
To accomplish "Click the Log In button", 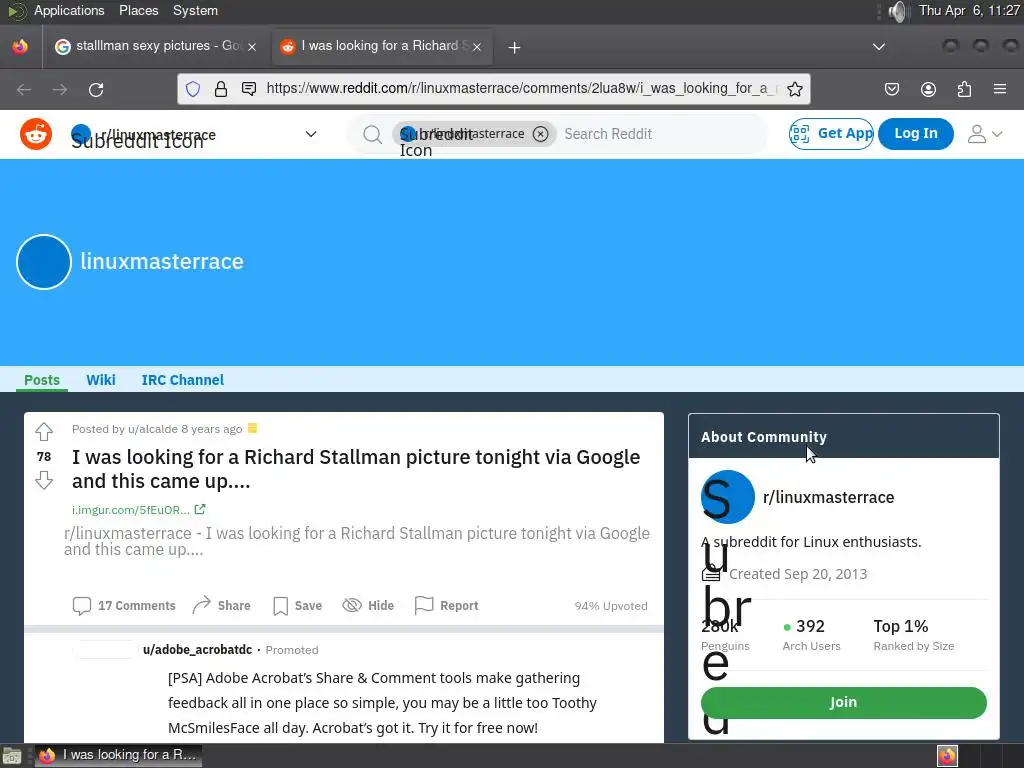I will pos(916,134).
